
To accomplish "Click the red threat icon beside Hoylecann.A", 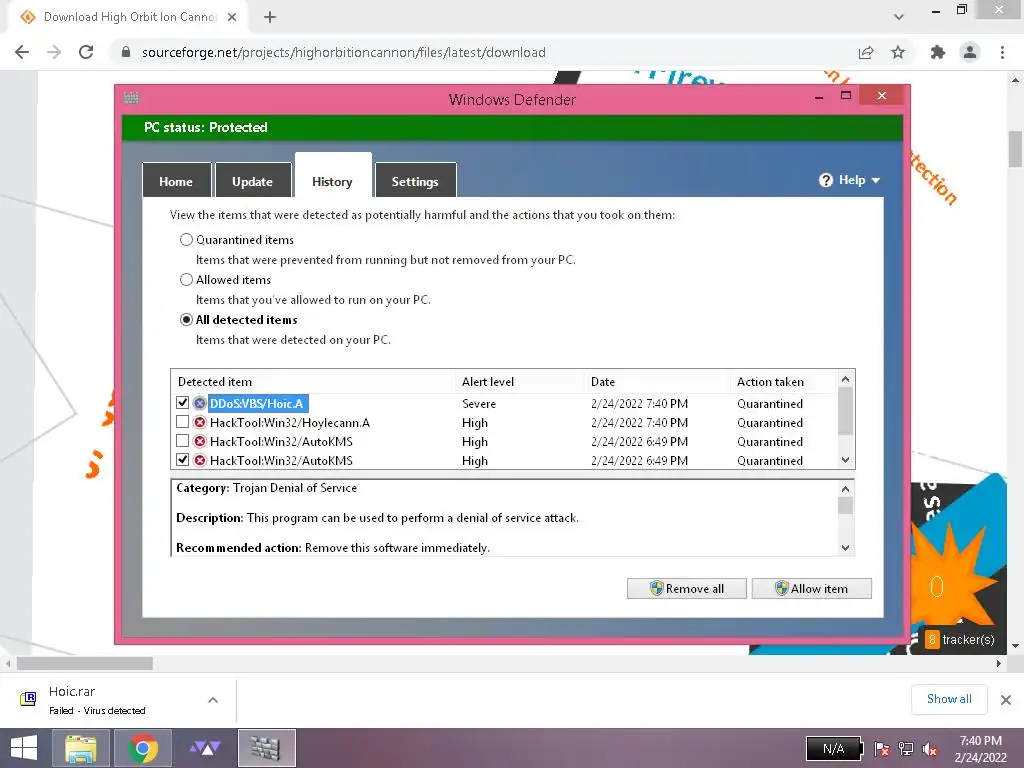I will 200,423.
